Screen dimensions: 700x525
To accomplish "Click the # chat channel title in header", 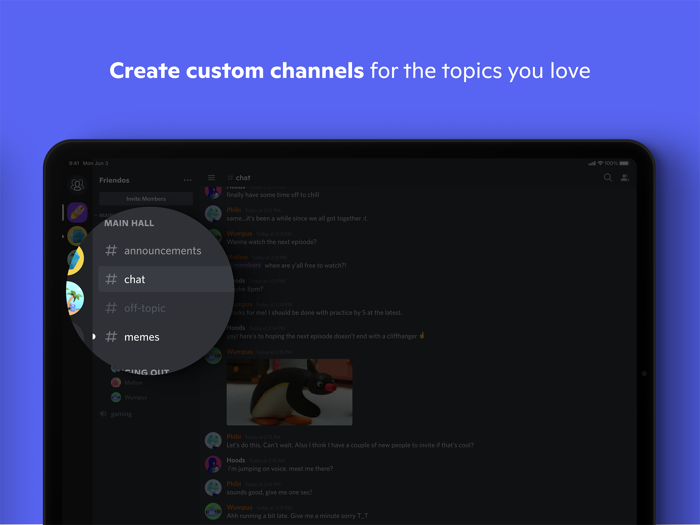I will 239,178.
